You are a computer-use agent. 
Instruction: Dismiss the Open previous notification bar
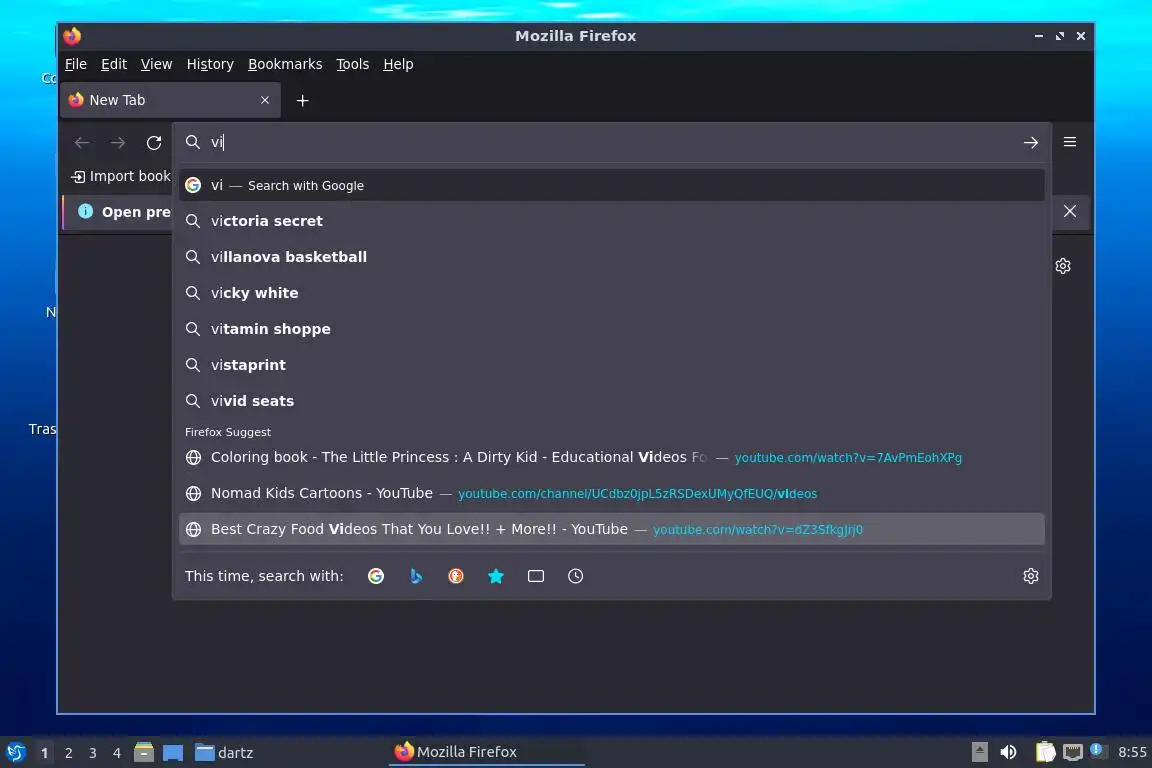tap(1070, 212)
